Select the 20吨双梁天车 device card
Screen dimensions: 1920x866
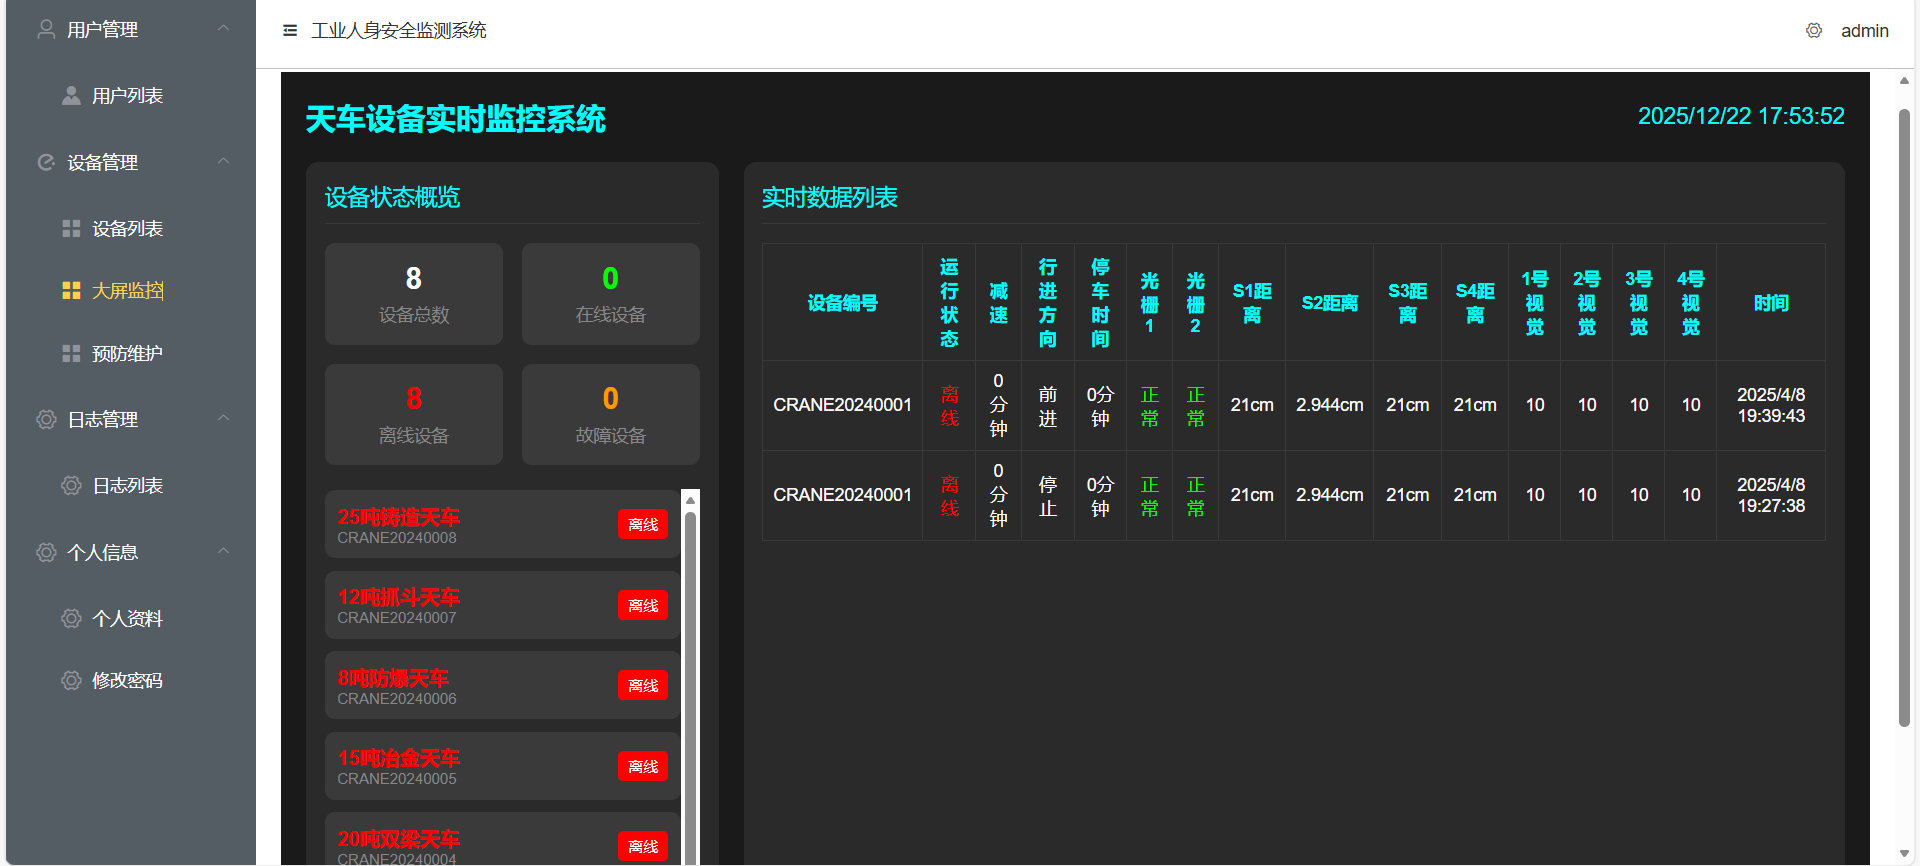(503, 840)
